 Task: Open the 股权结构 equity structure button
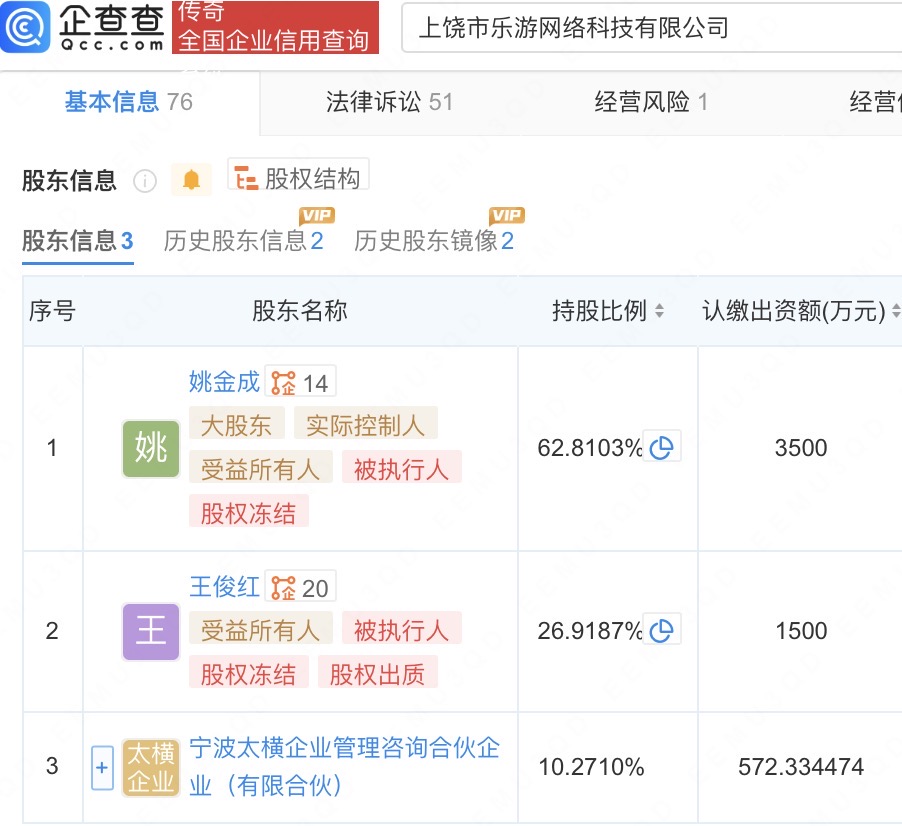click(x=298, y=178)
